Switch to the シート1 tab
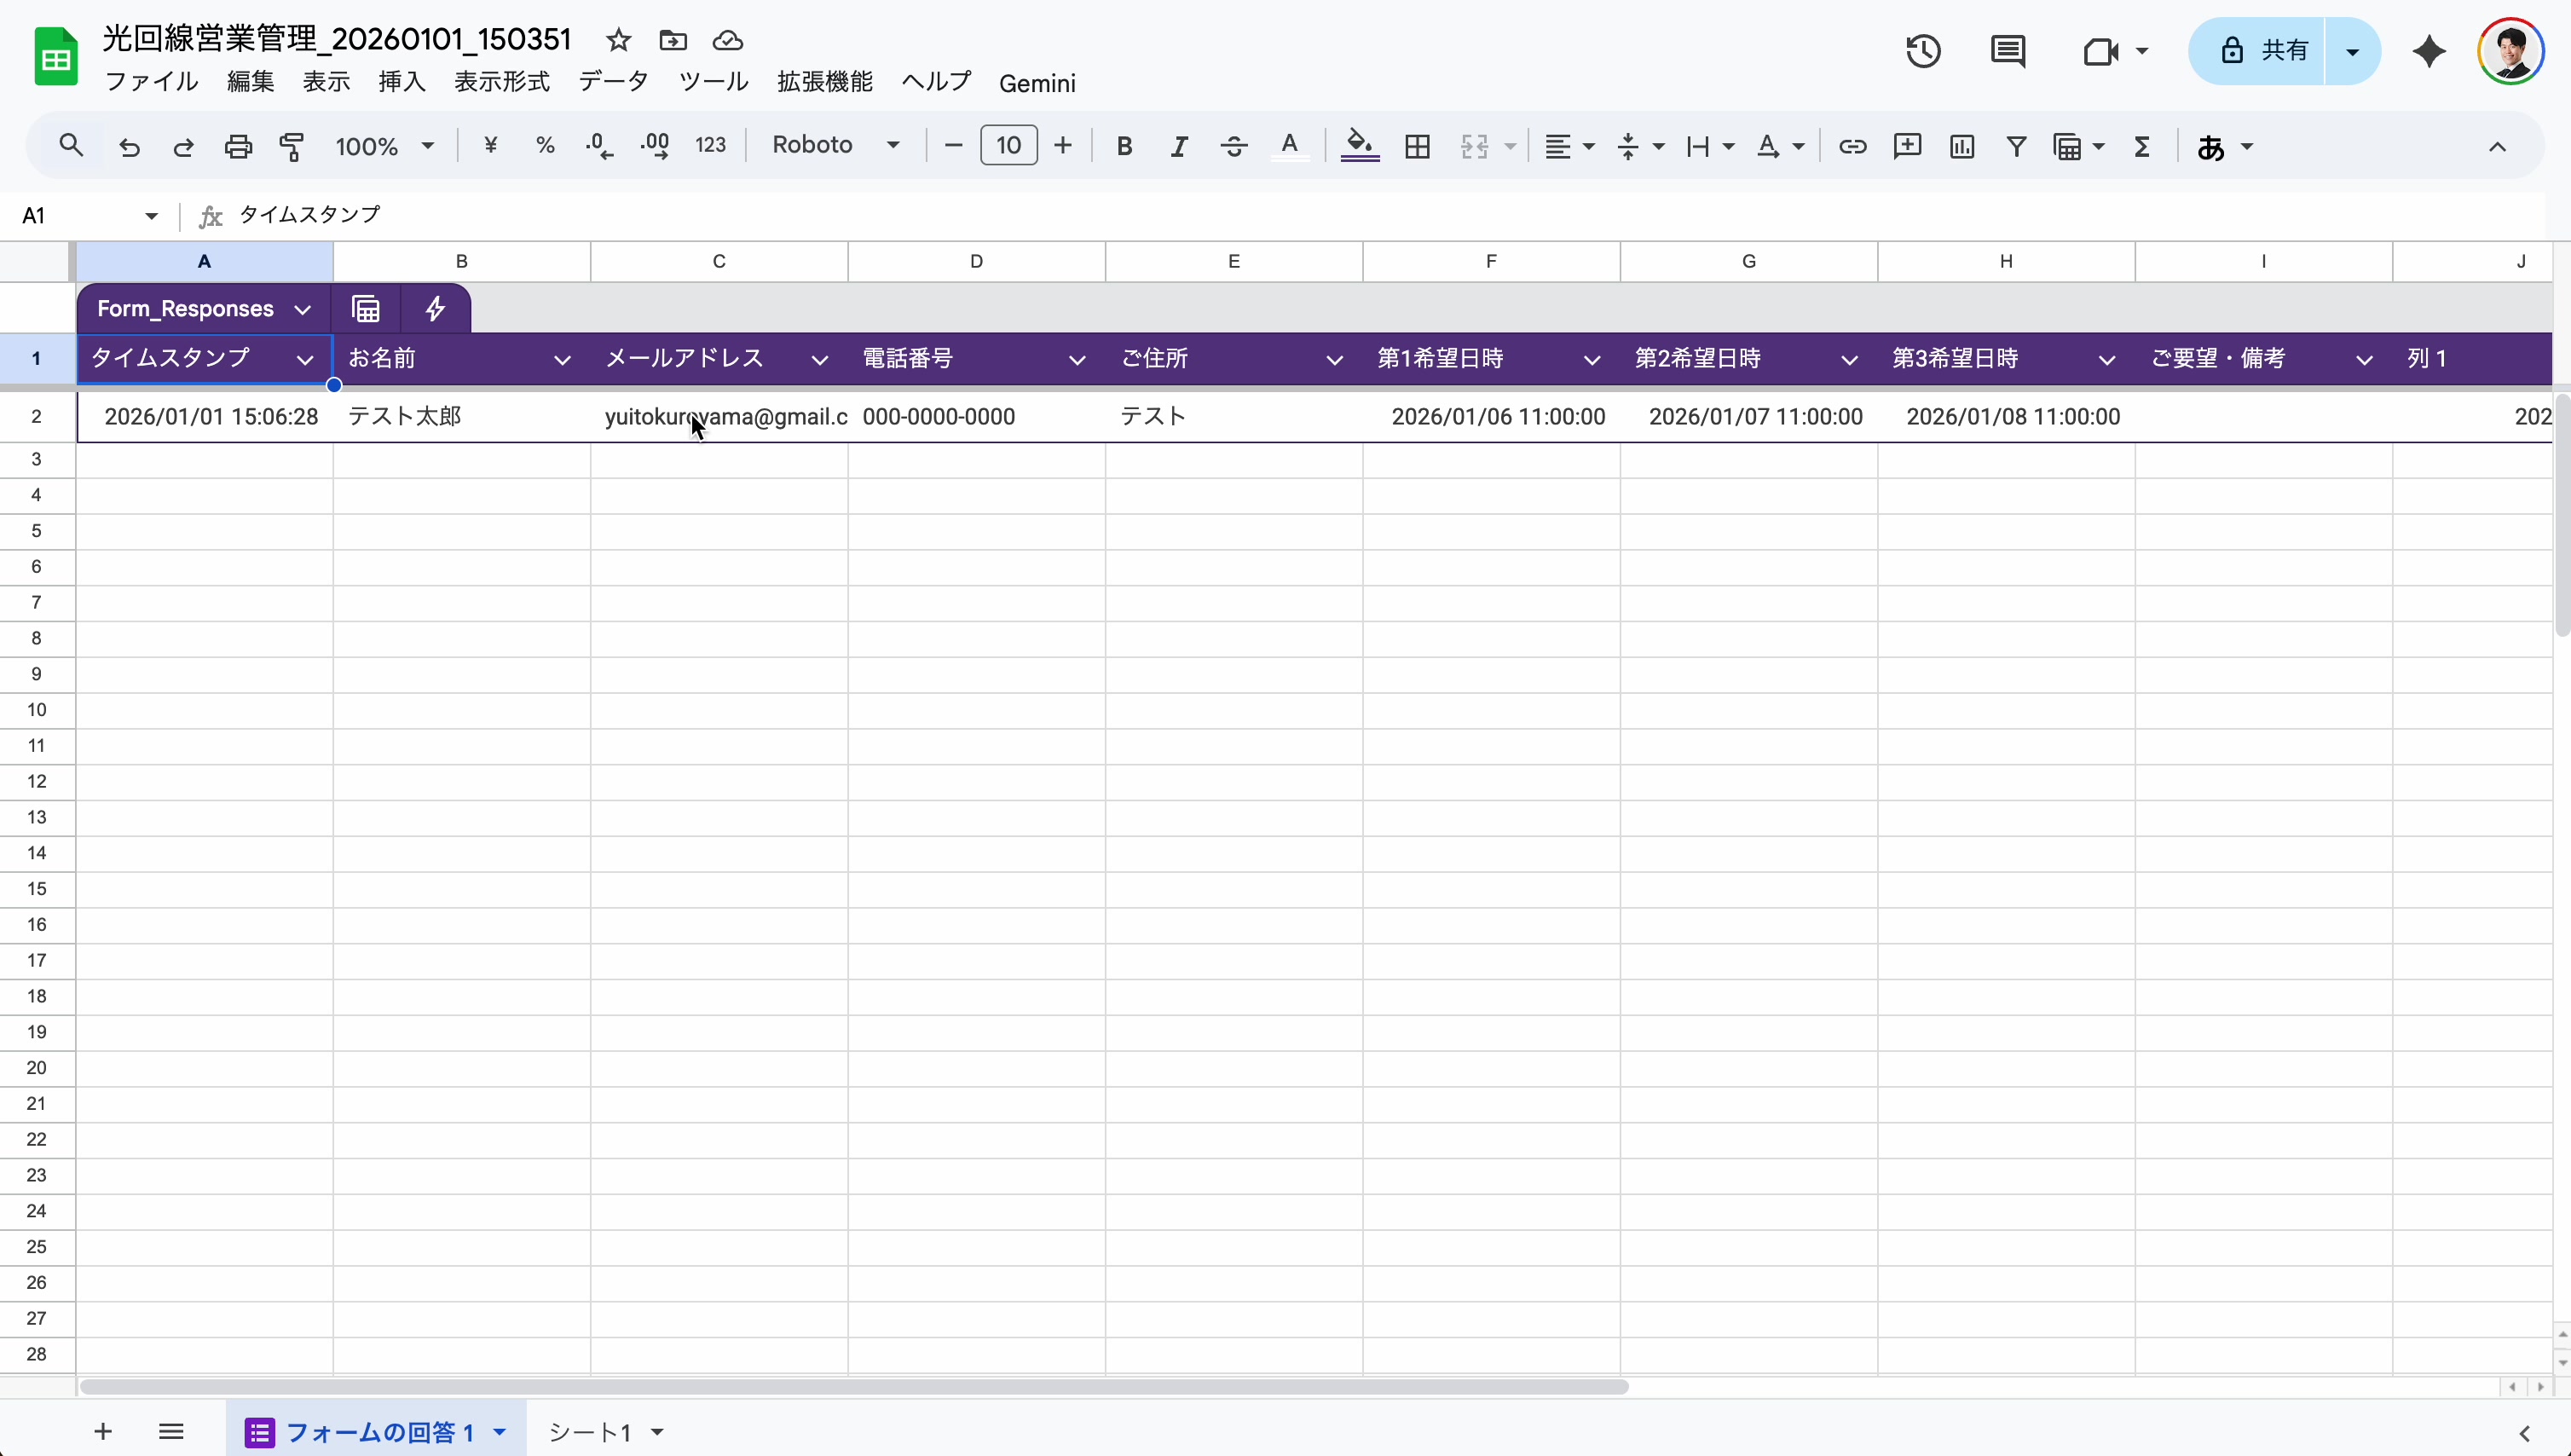2571x1456 pixels. [x=591, y=1432]
